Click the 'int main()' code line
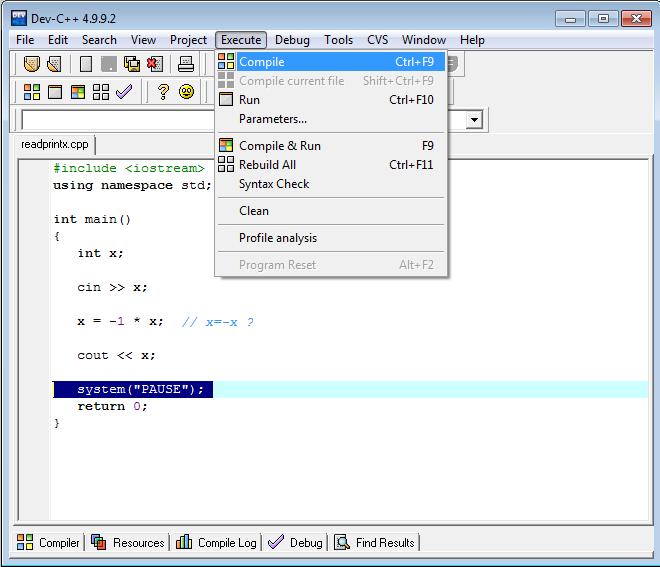This screenshot has height=567, width=660. coord(92,219)
